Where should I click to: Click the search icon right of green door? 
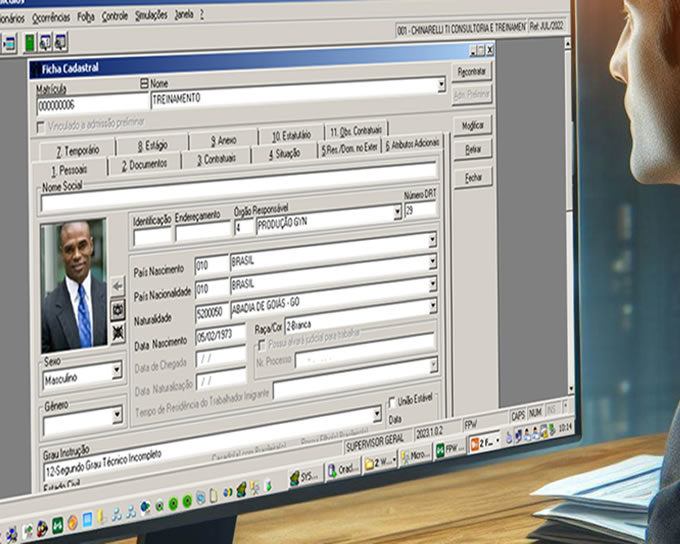45,43
